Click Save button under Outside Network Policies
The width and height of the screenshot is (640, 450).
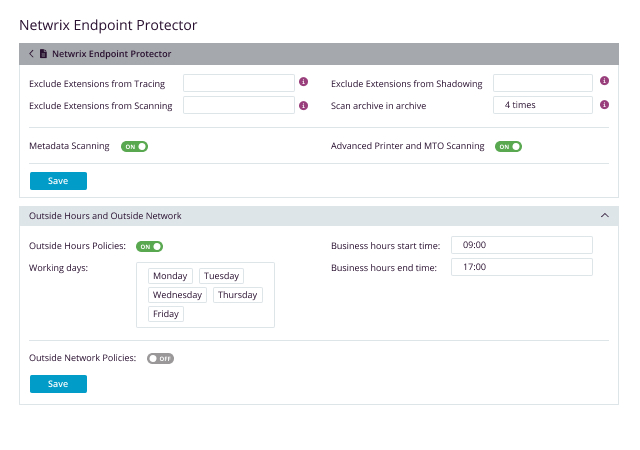[58, 384]
